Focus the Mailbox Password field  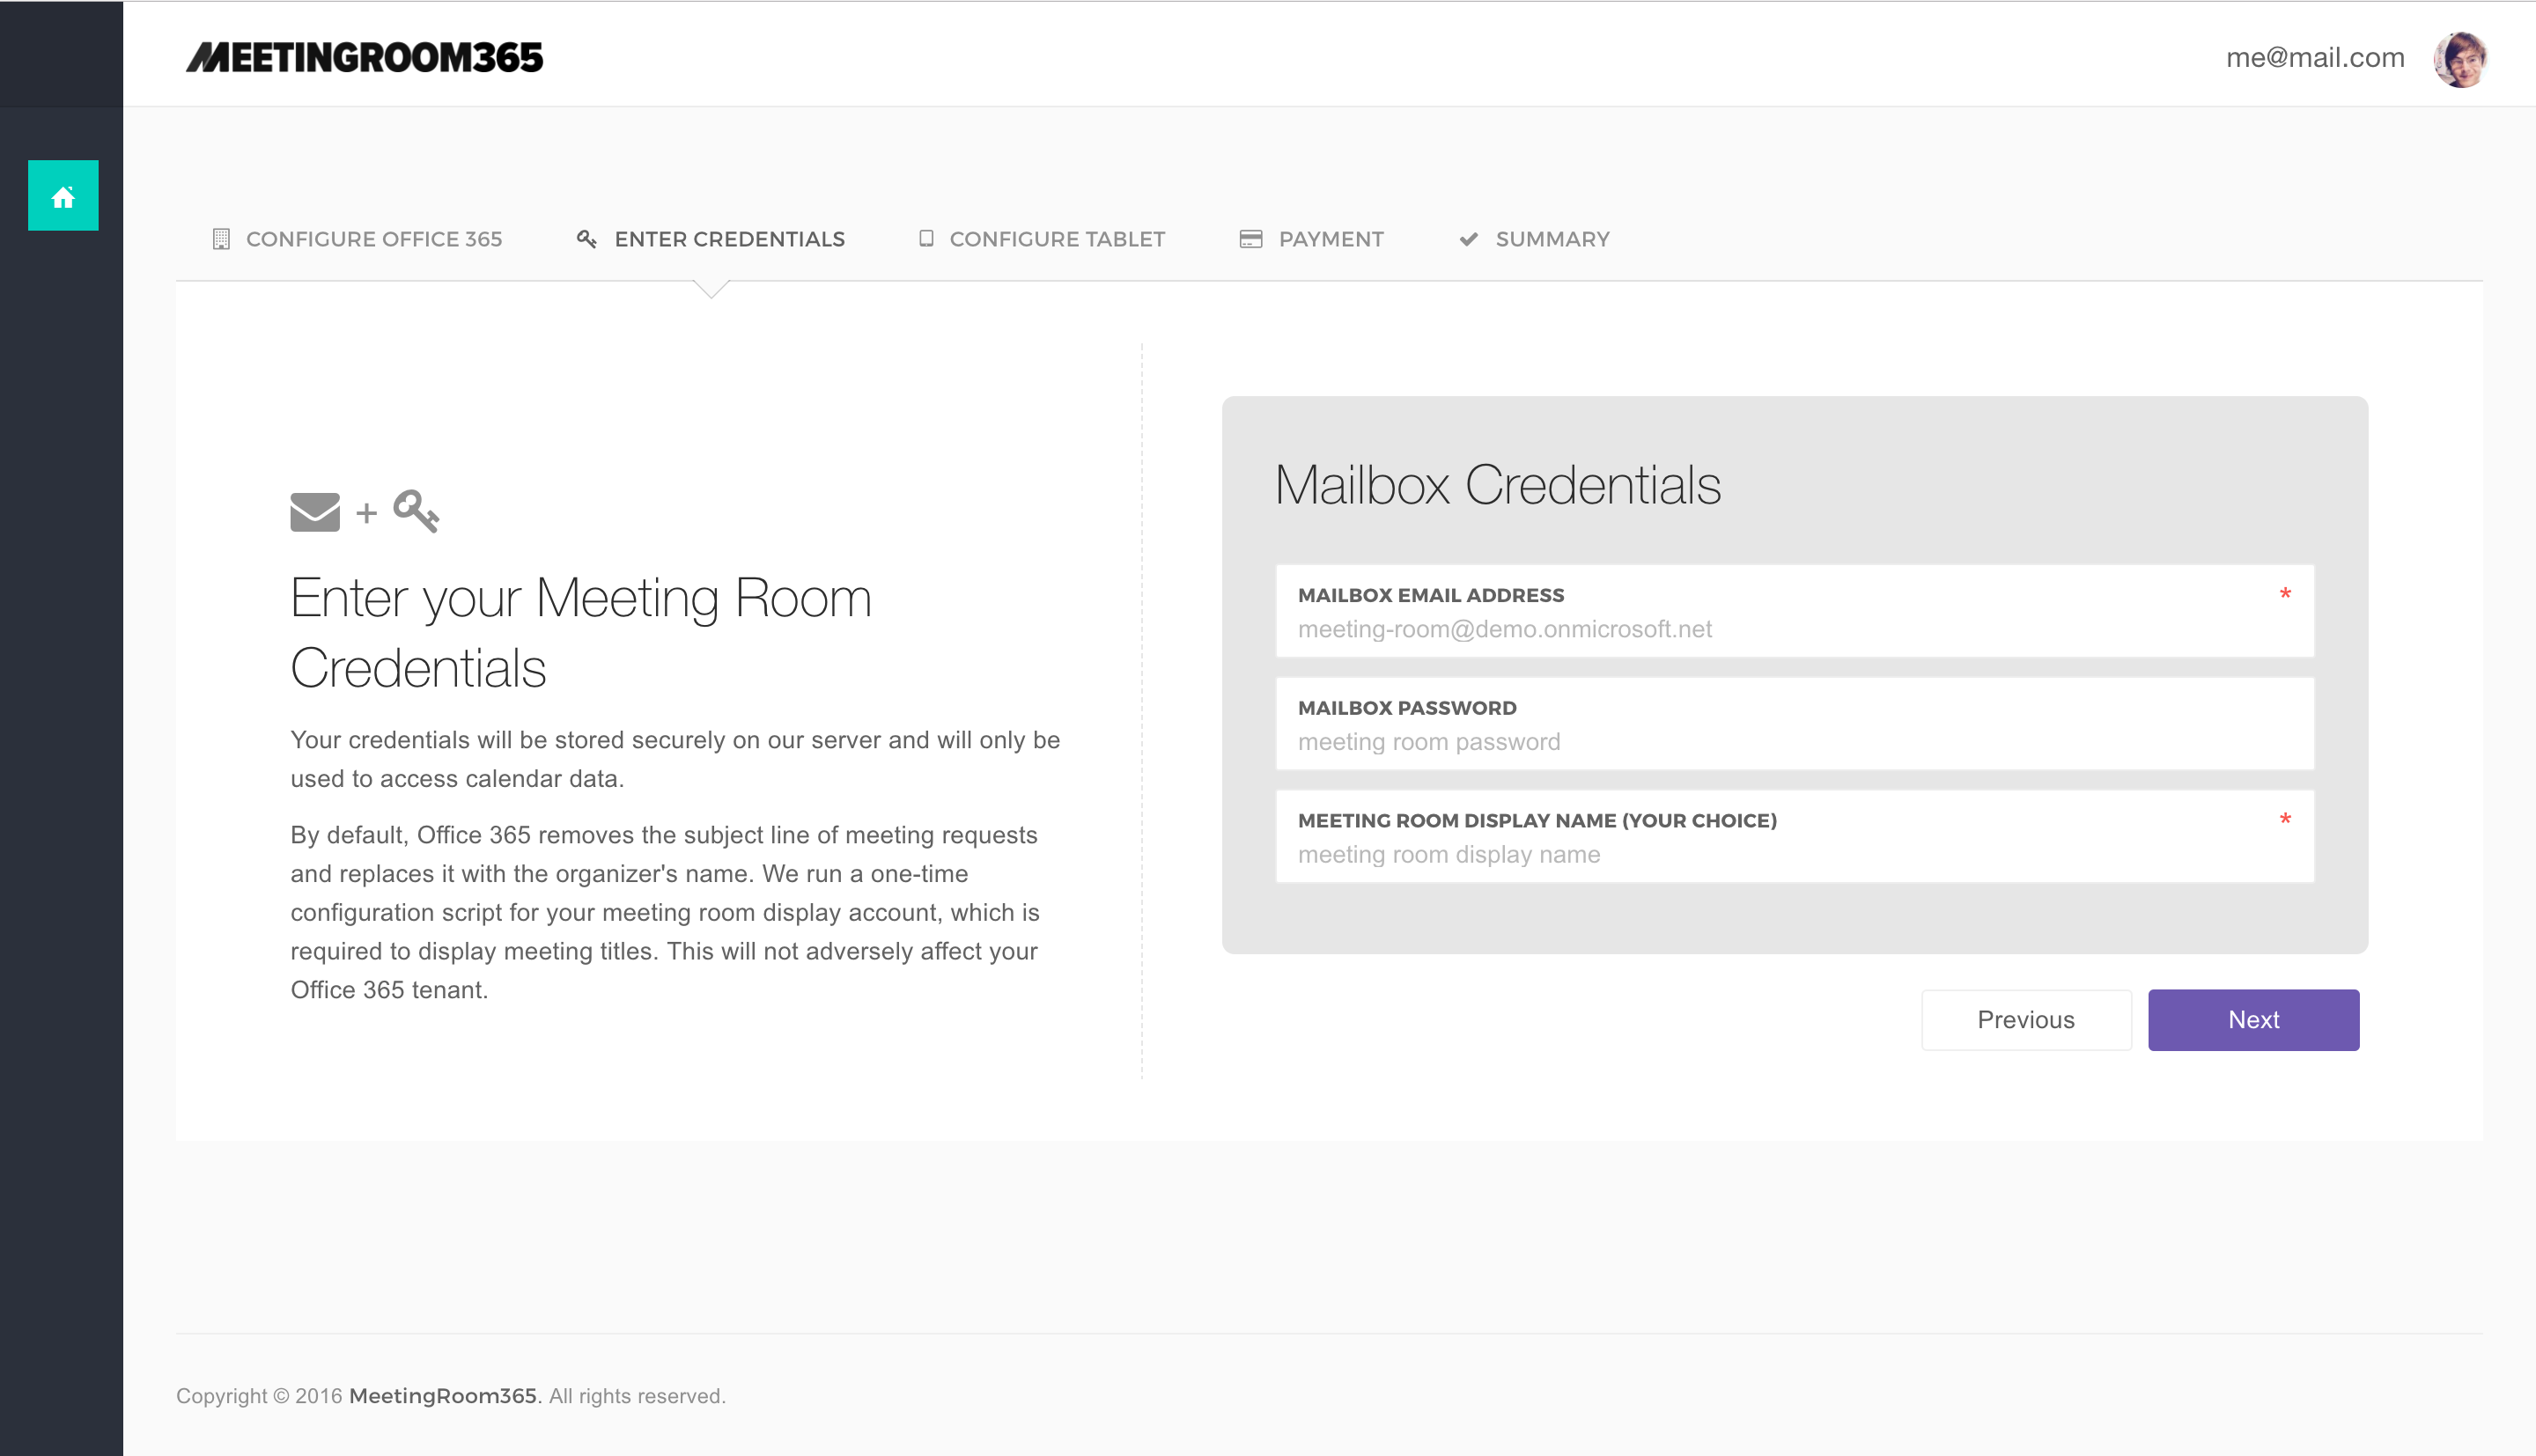[x=1795, y=724]
